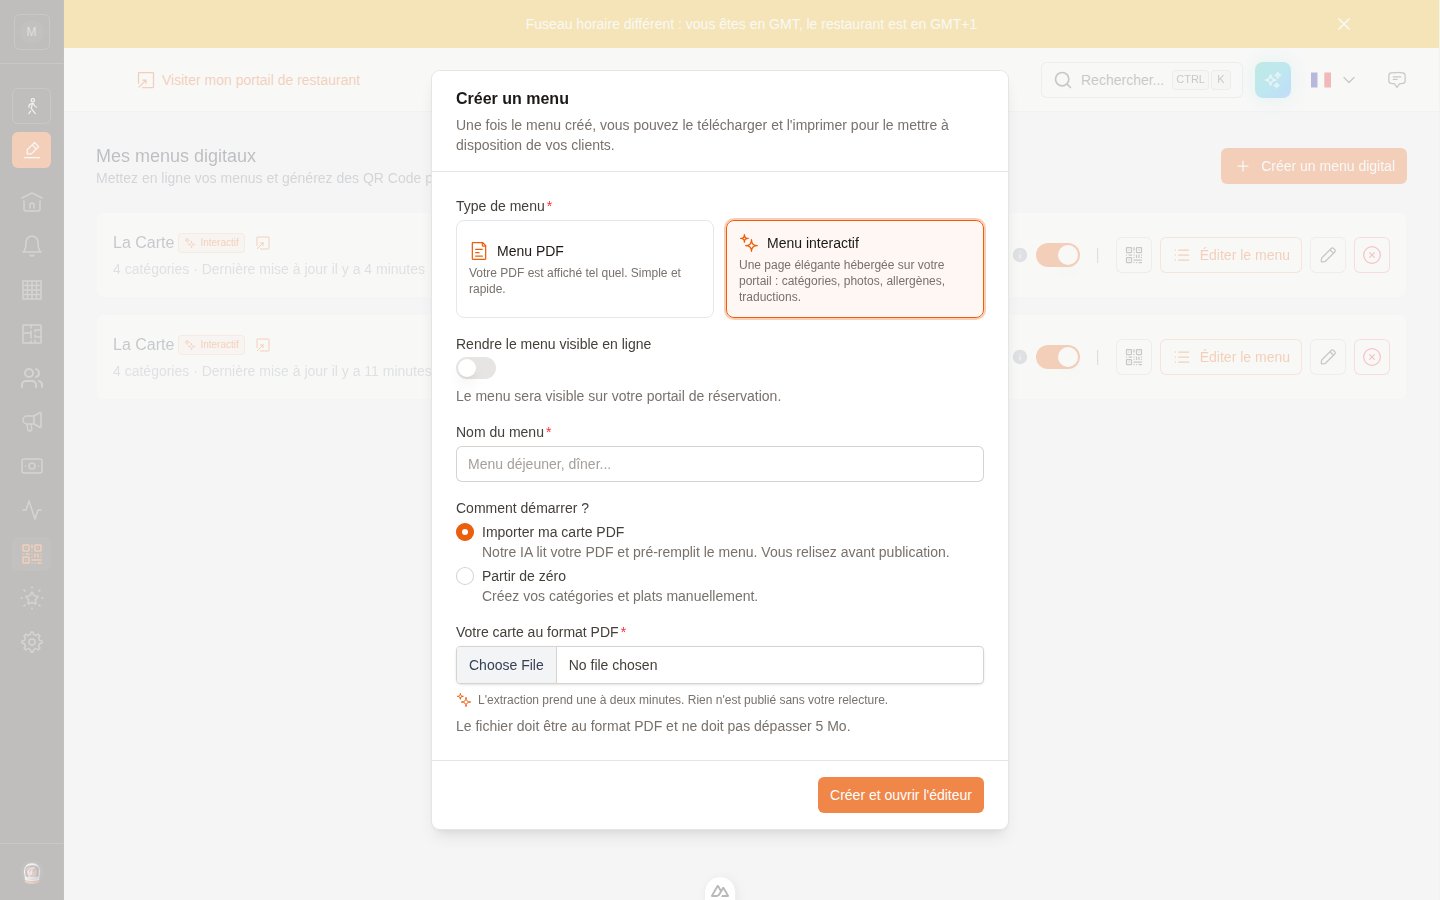Click the 'Créer un menu' dialog title
The image size is (1440, 900).
tap(512, 98)
